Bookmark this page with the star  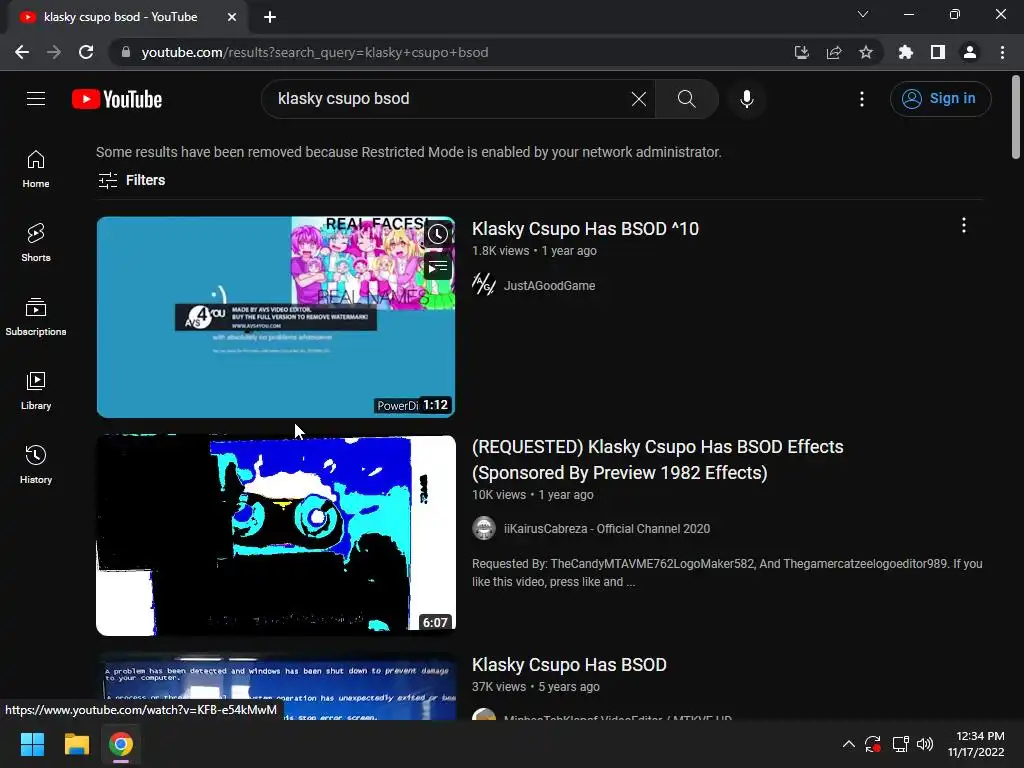point(865,52)
